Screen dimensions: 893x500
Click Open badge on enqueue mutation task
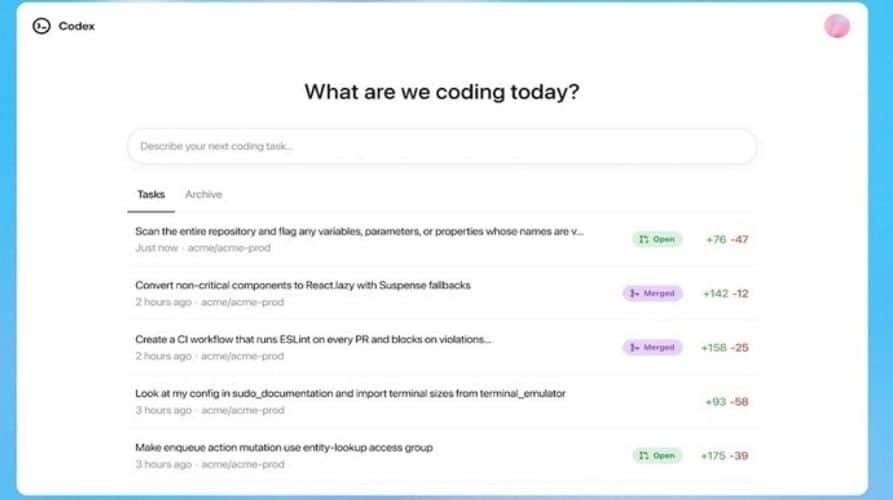pyautogui.click(x=657, y=455)
